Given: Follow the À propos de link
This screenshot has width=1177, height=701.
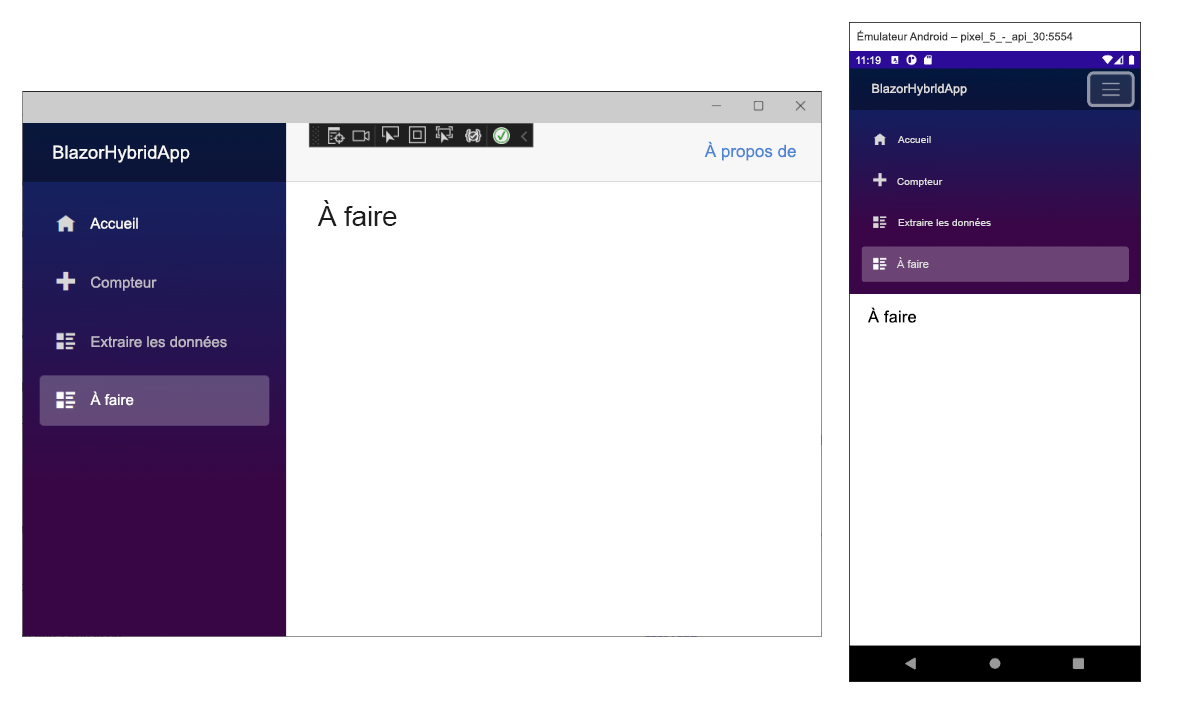Looking at the screenshot, I should [x=750, y=152].
